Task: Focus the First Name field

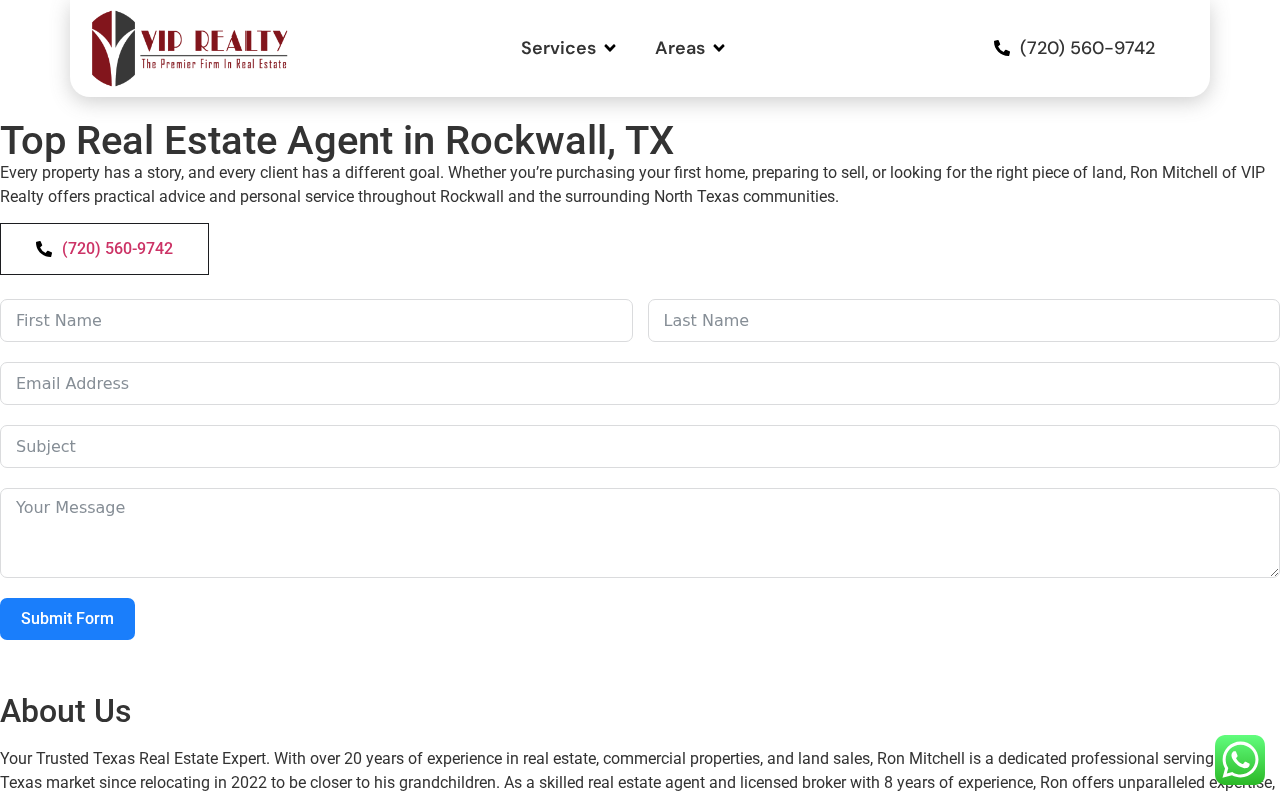Action: (316, 321)
